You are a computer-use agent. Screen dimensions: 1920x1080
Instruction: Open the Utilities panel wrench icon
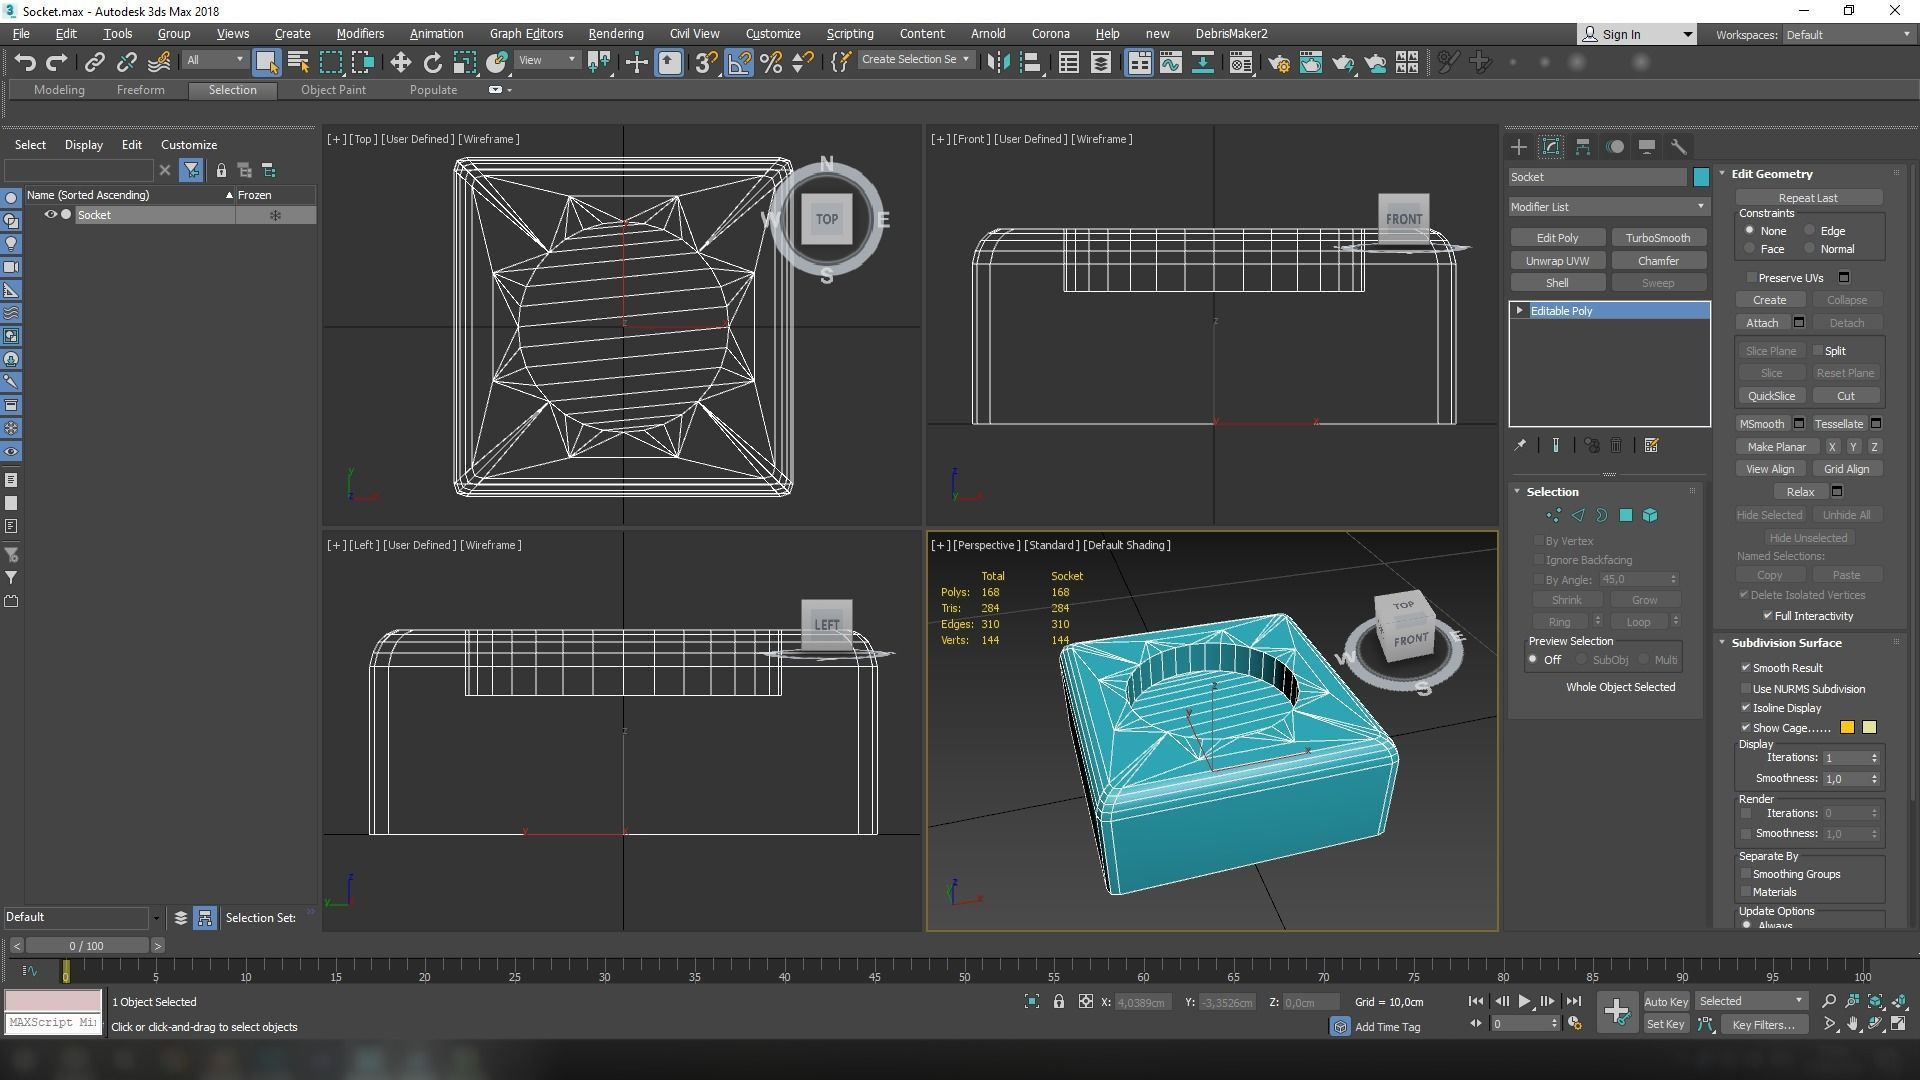[1678, 147]
